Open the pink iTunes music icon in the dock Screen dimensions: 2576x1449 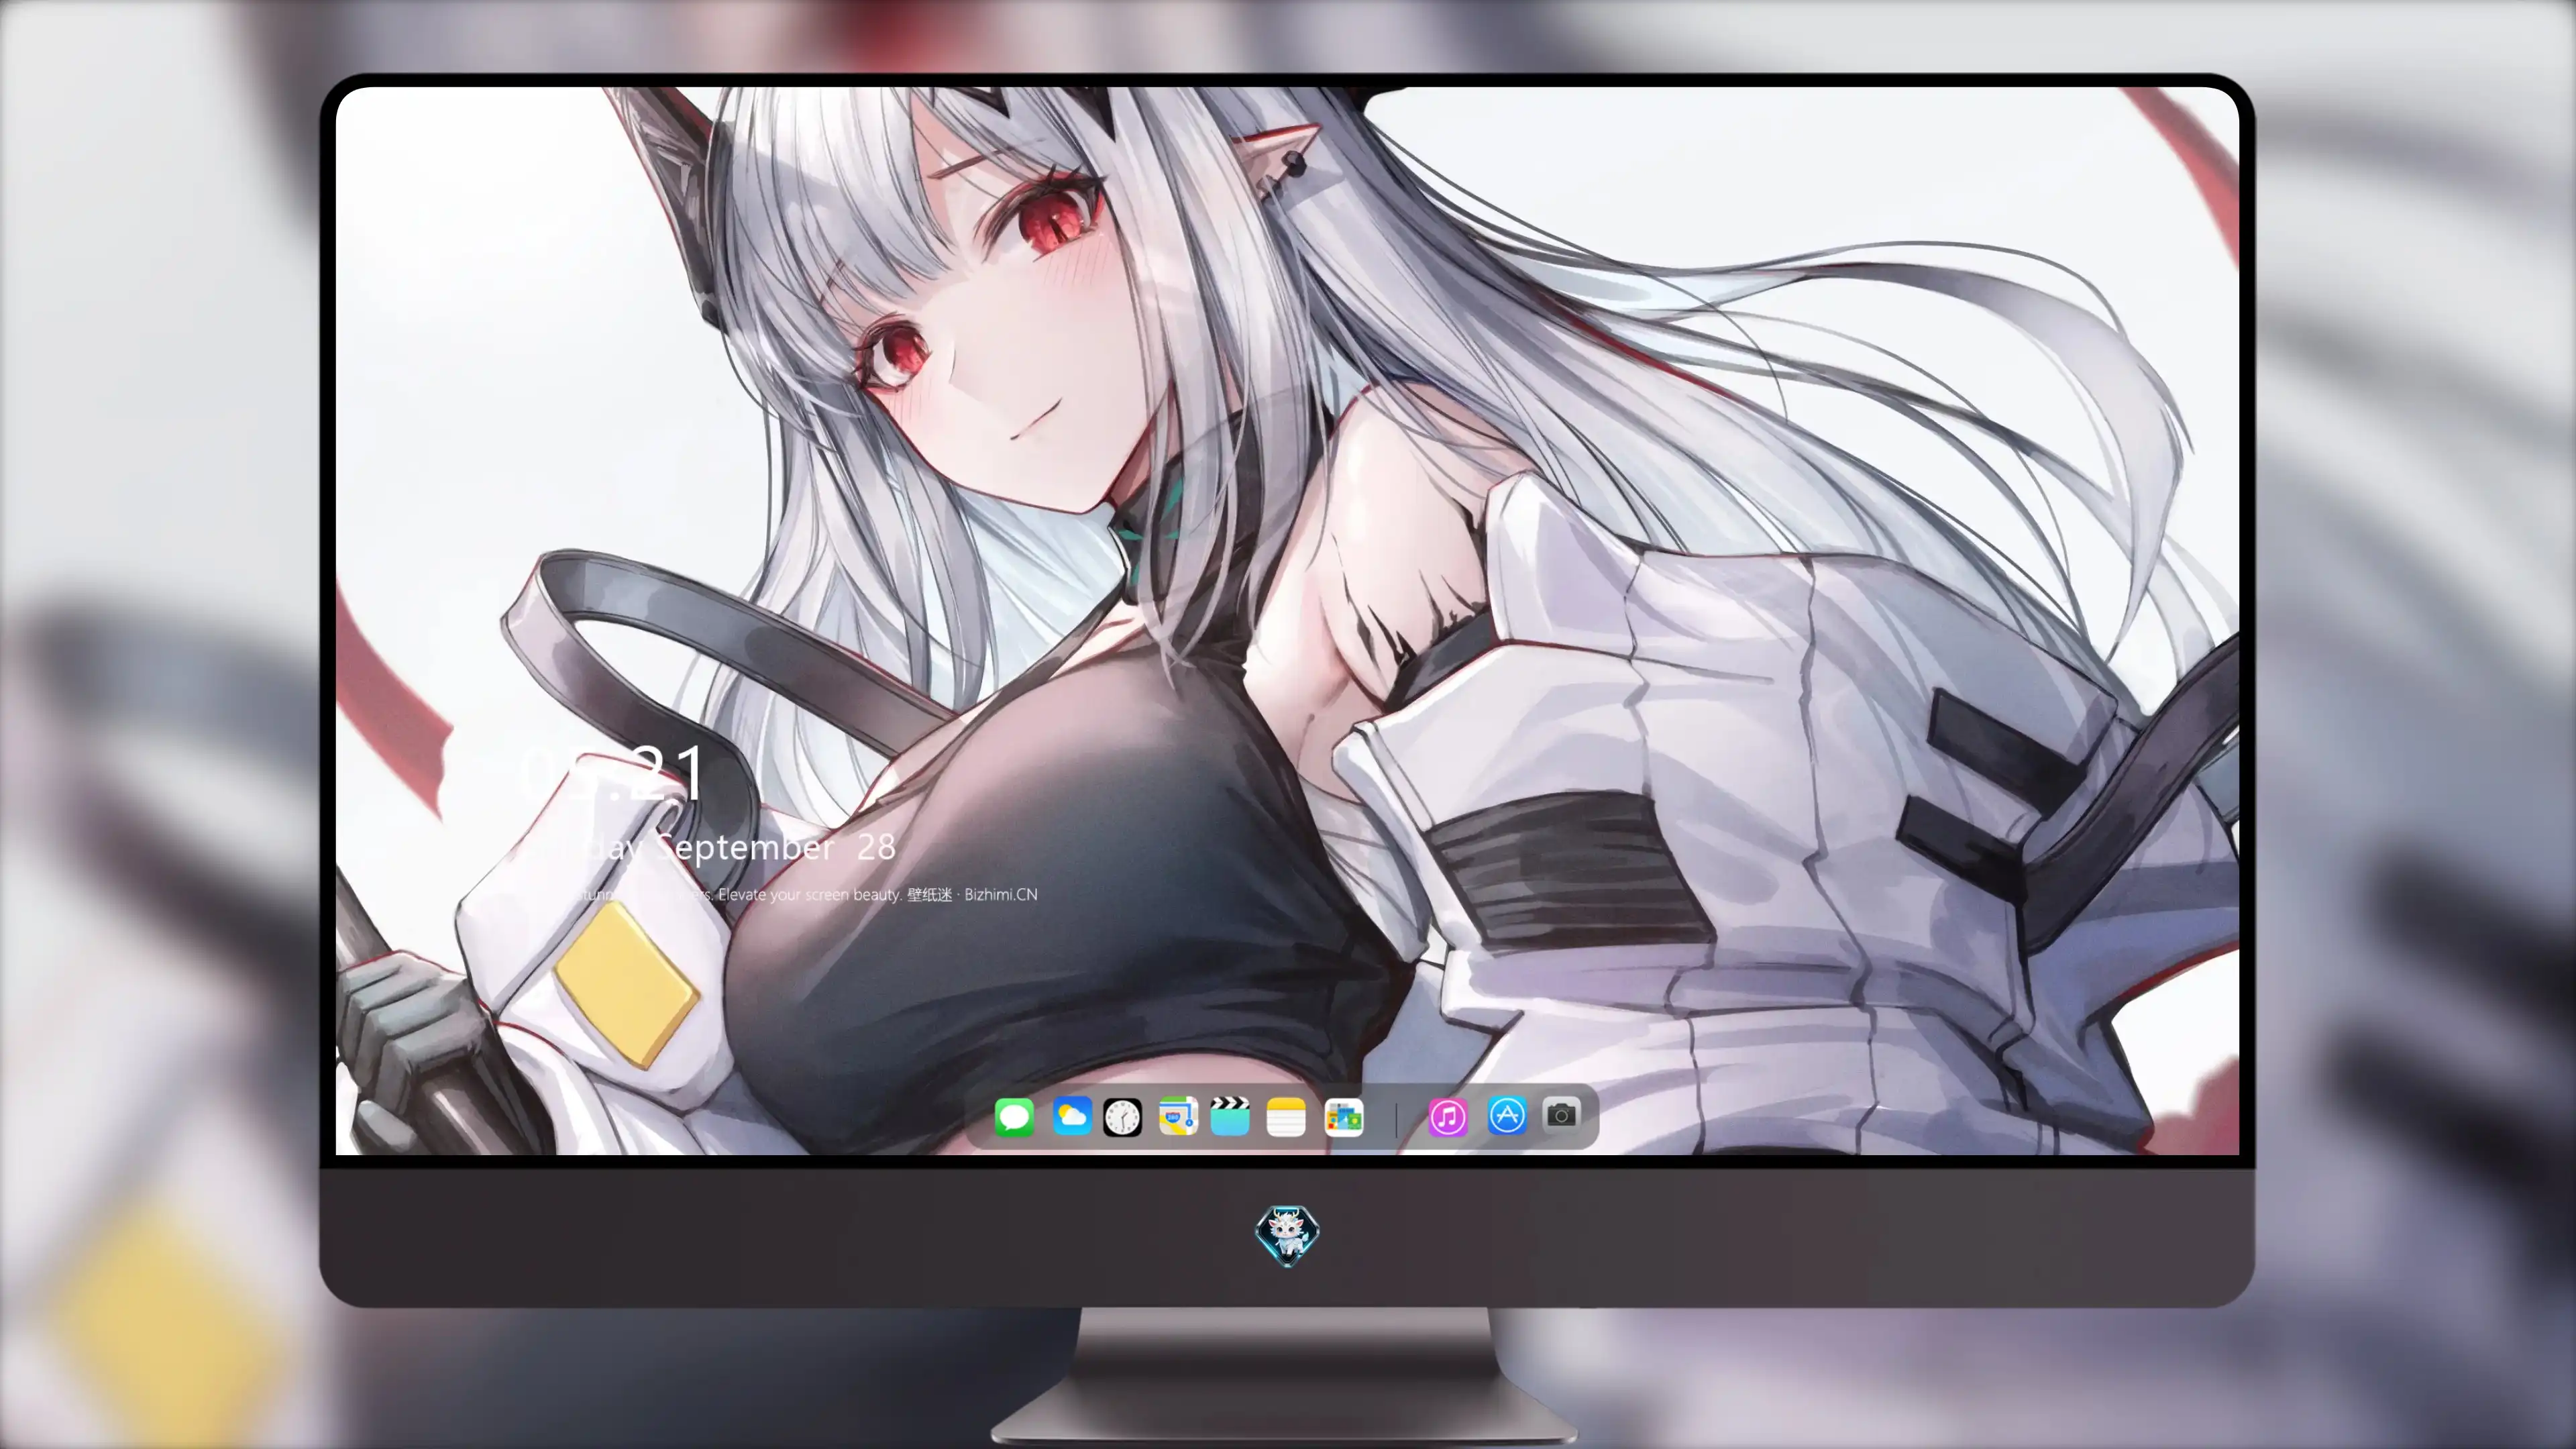[x=1448, y=1117]
